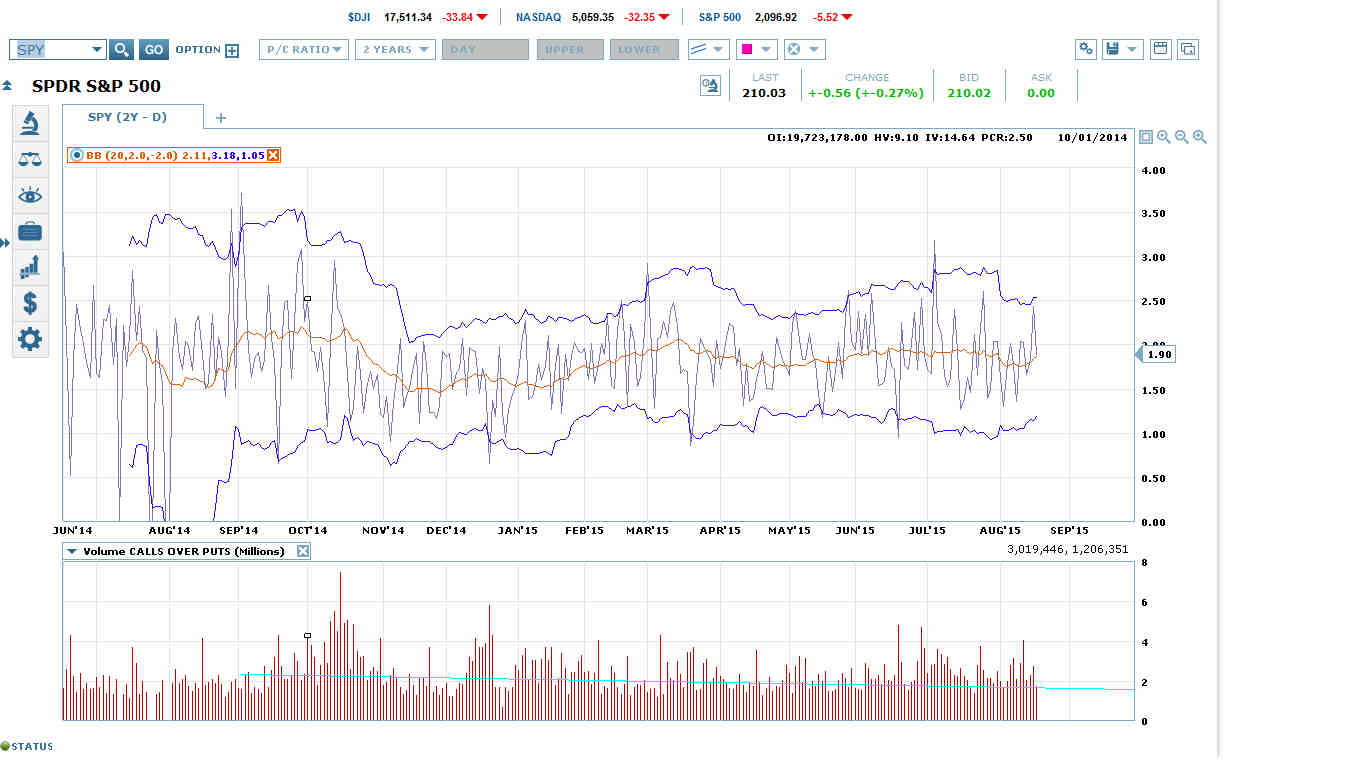
Task: Open the microscope research sidebar tool
Action: (30, 124)
